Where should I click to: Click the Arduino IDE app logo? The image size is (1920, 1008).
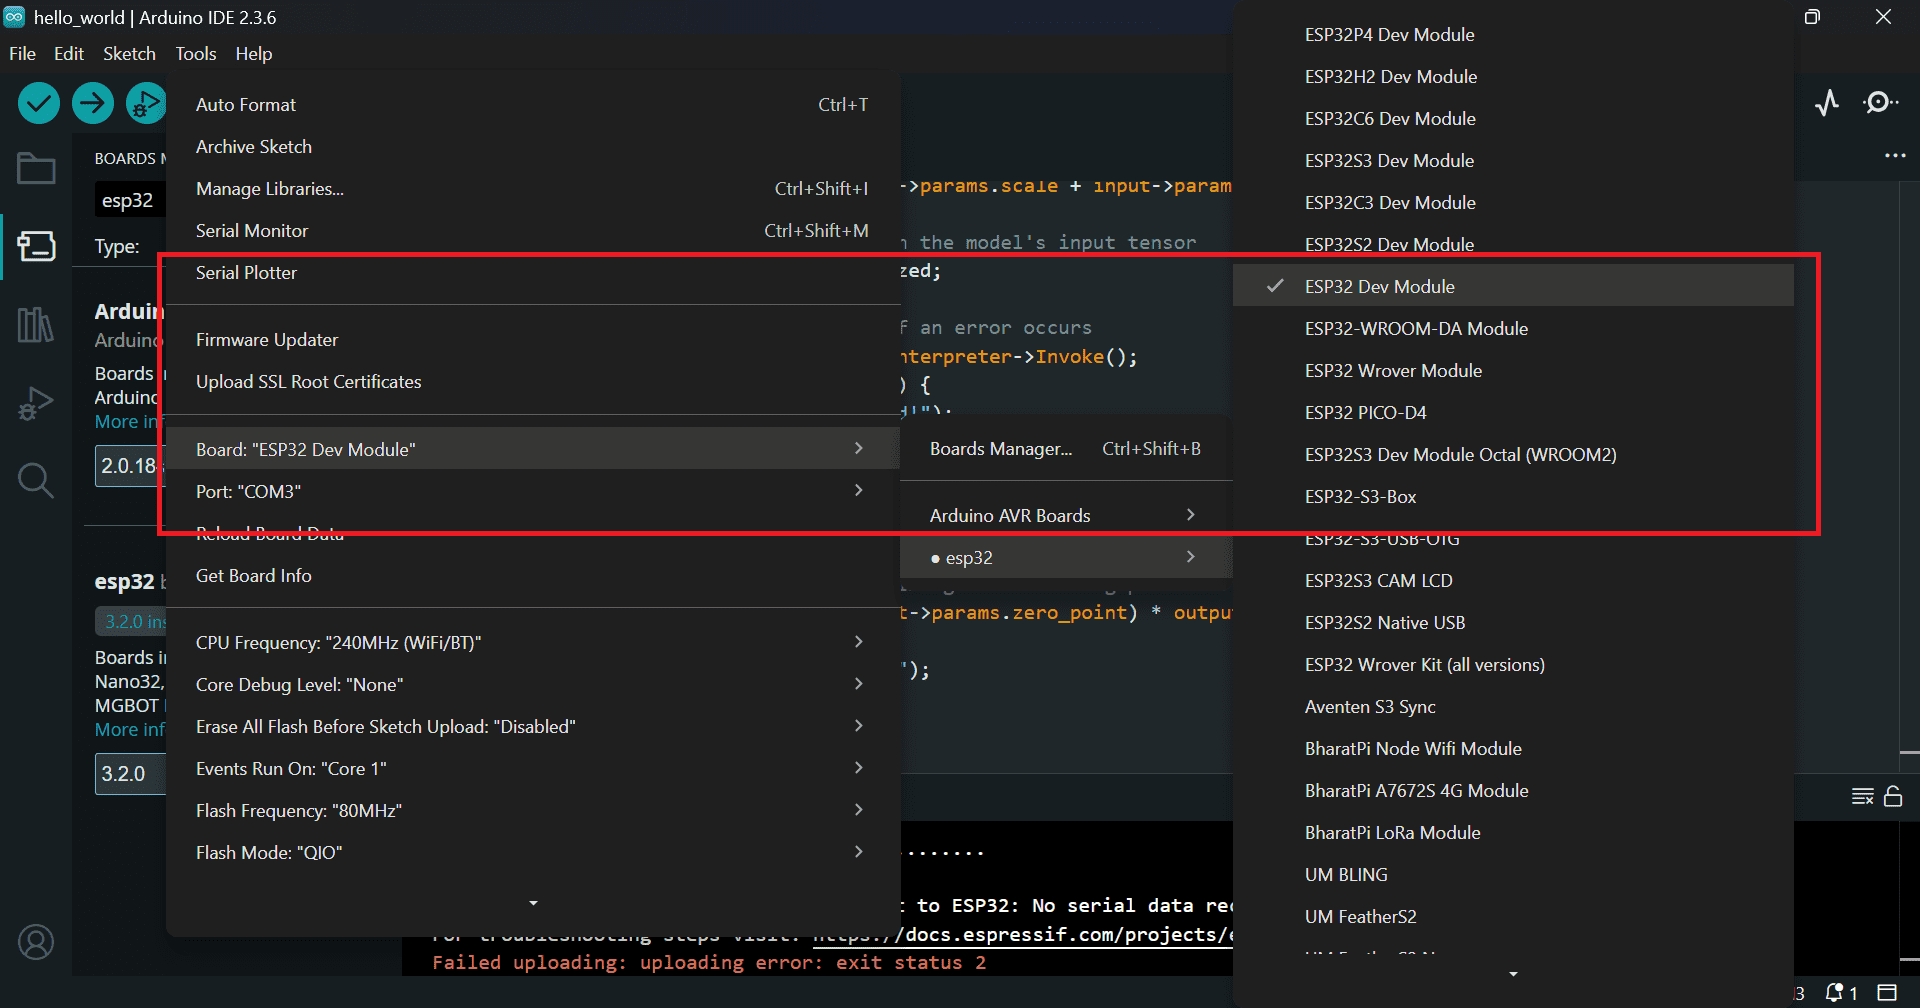[14, 17]
